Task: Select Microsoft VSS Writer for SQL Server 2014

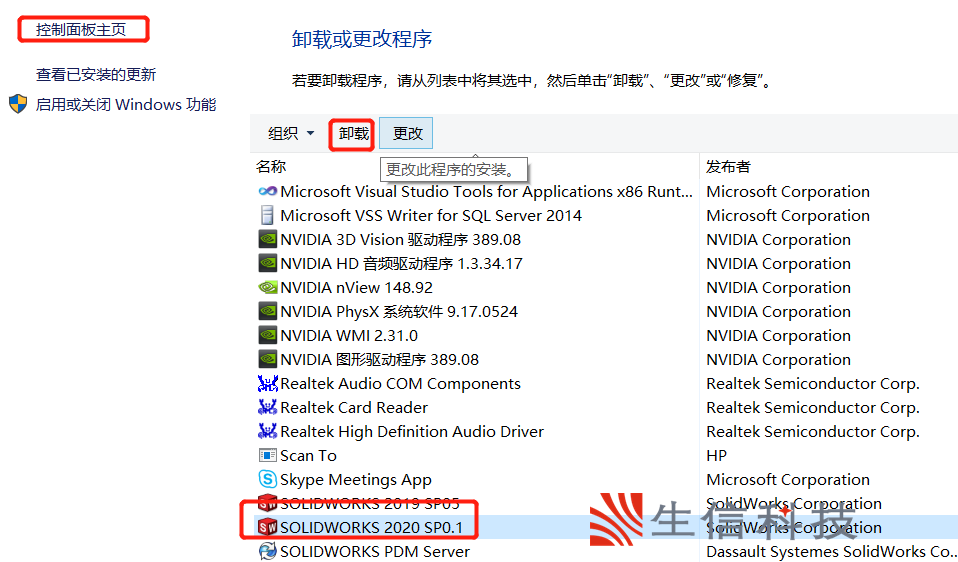Action: click(431, 215)
